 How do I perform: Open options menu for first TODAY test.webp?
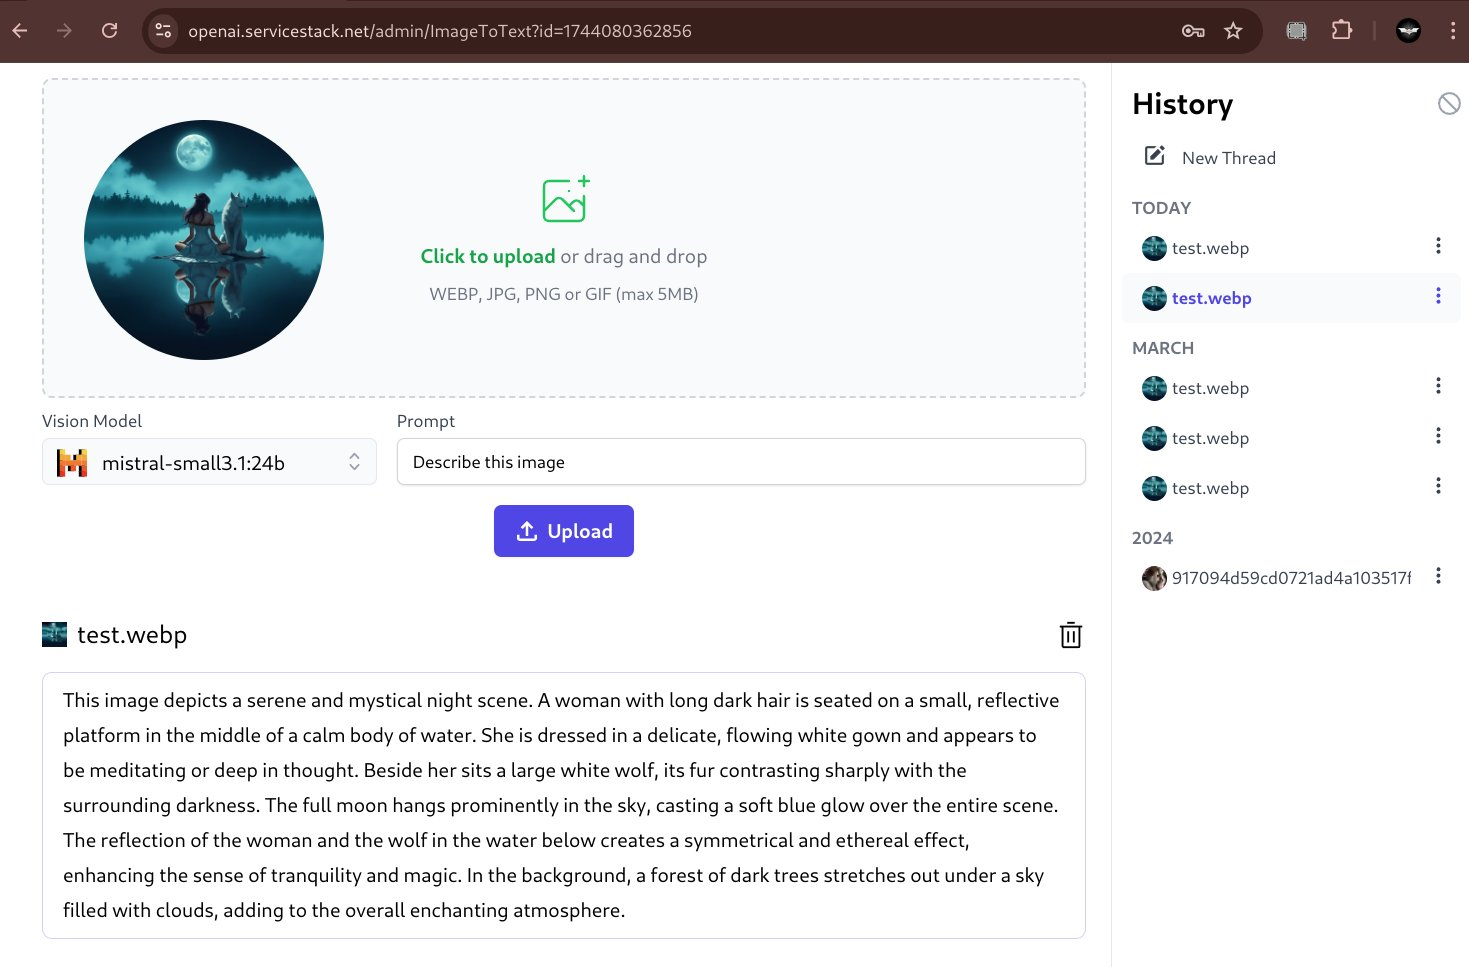point(1438,246)
